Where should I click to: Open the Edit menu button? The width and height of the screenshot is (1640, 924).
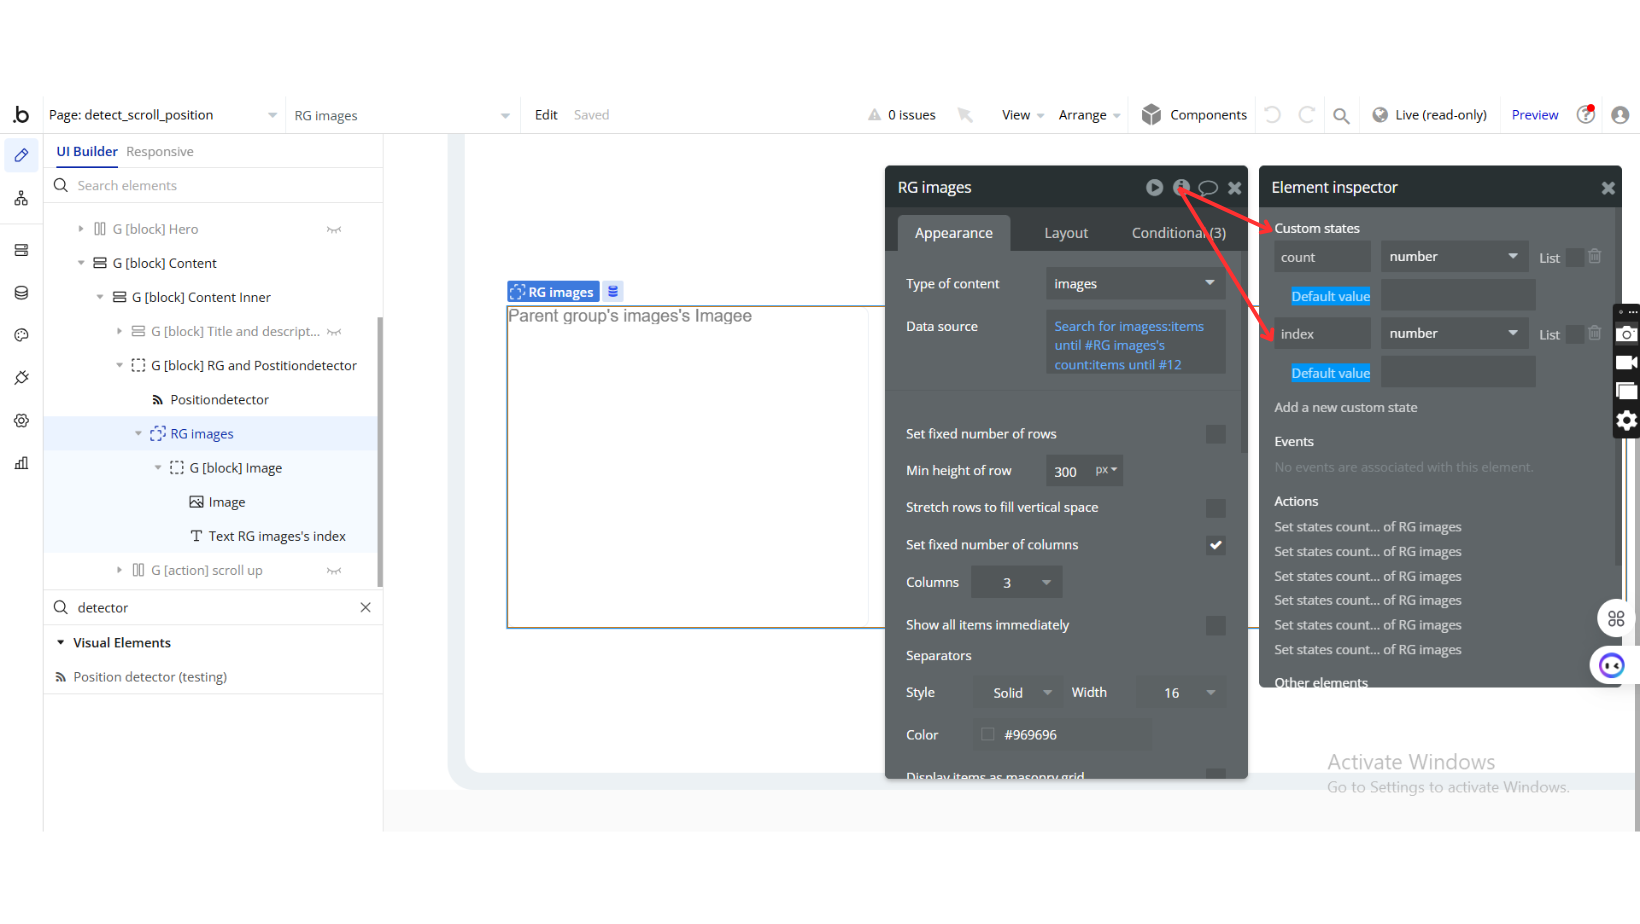click(546, 115)
